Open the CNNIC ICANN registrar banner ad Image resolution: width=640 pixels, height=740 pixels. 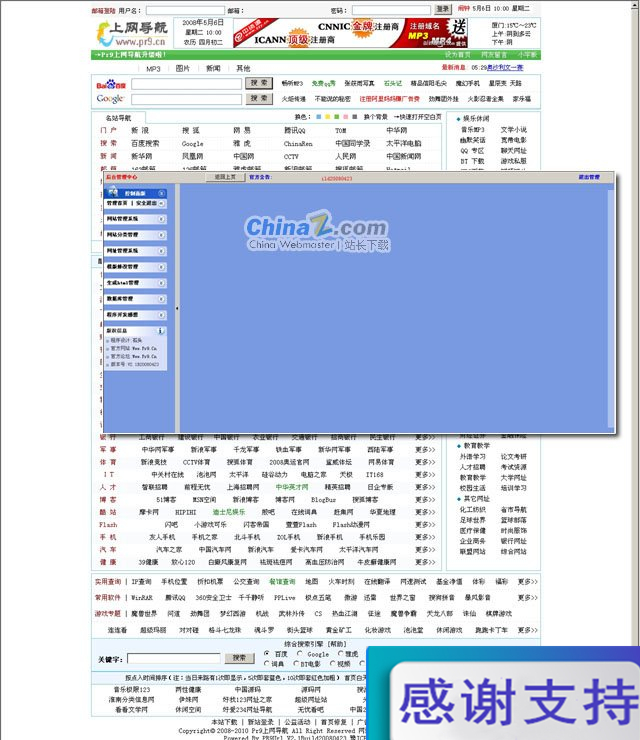click(x=350, y=33)
